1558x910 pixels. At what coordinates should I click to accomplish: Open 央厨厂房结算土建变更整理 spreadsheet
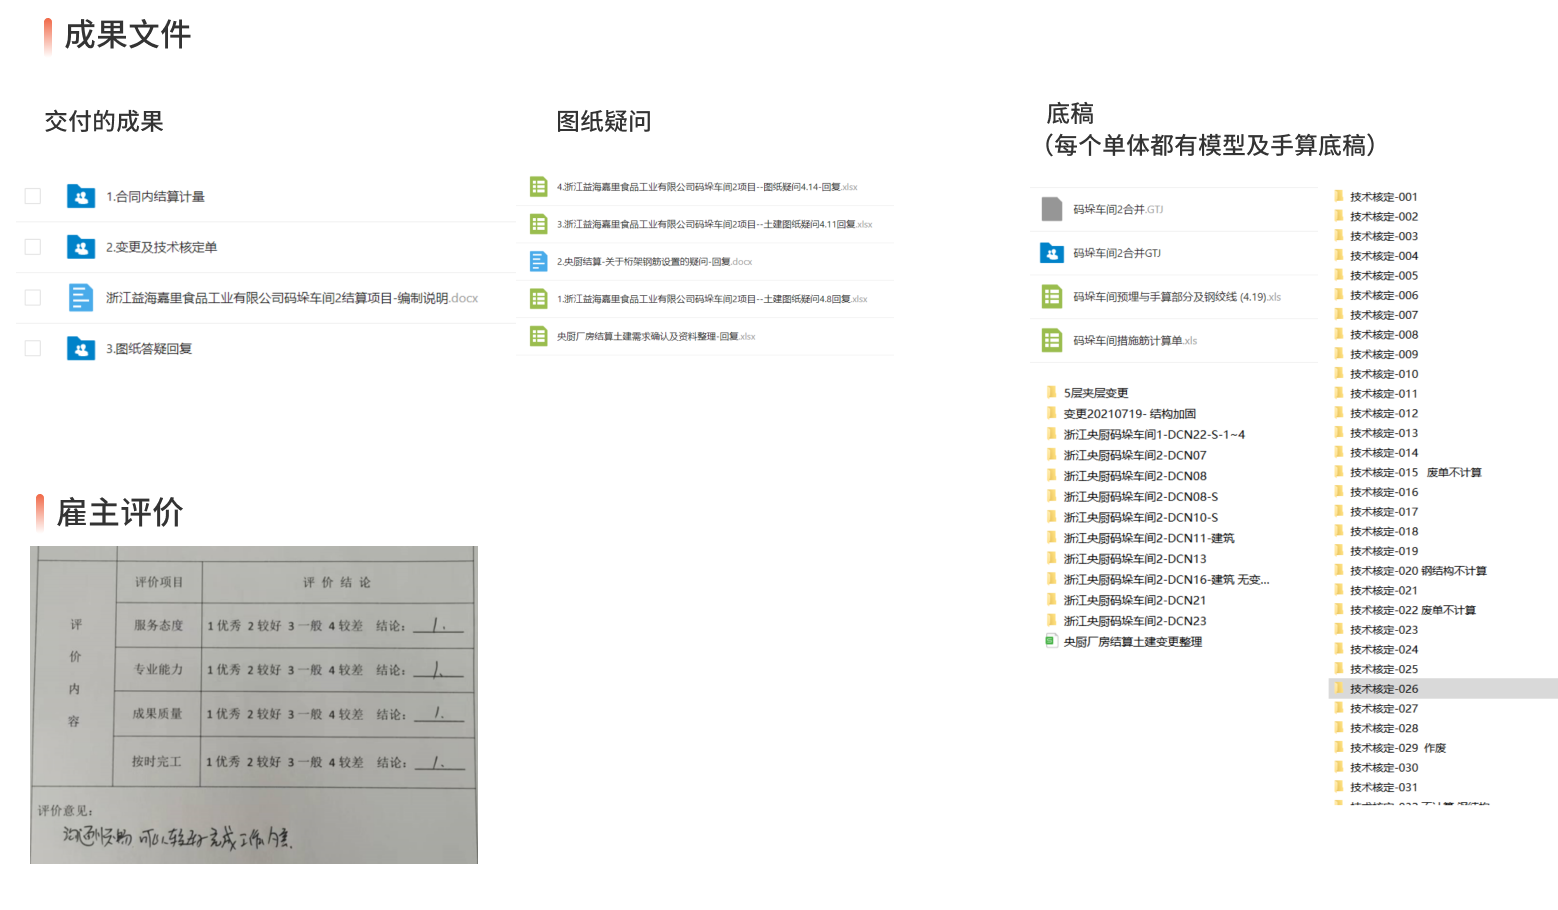tap(1131, 642)
